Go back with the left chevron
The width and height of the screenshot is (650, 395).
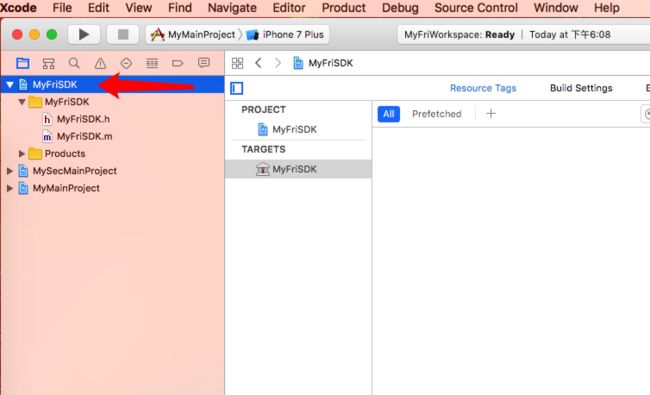click(x=258, y=63)
